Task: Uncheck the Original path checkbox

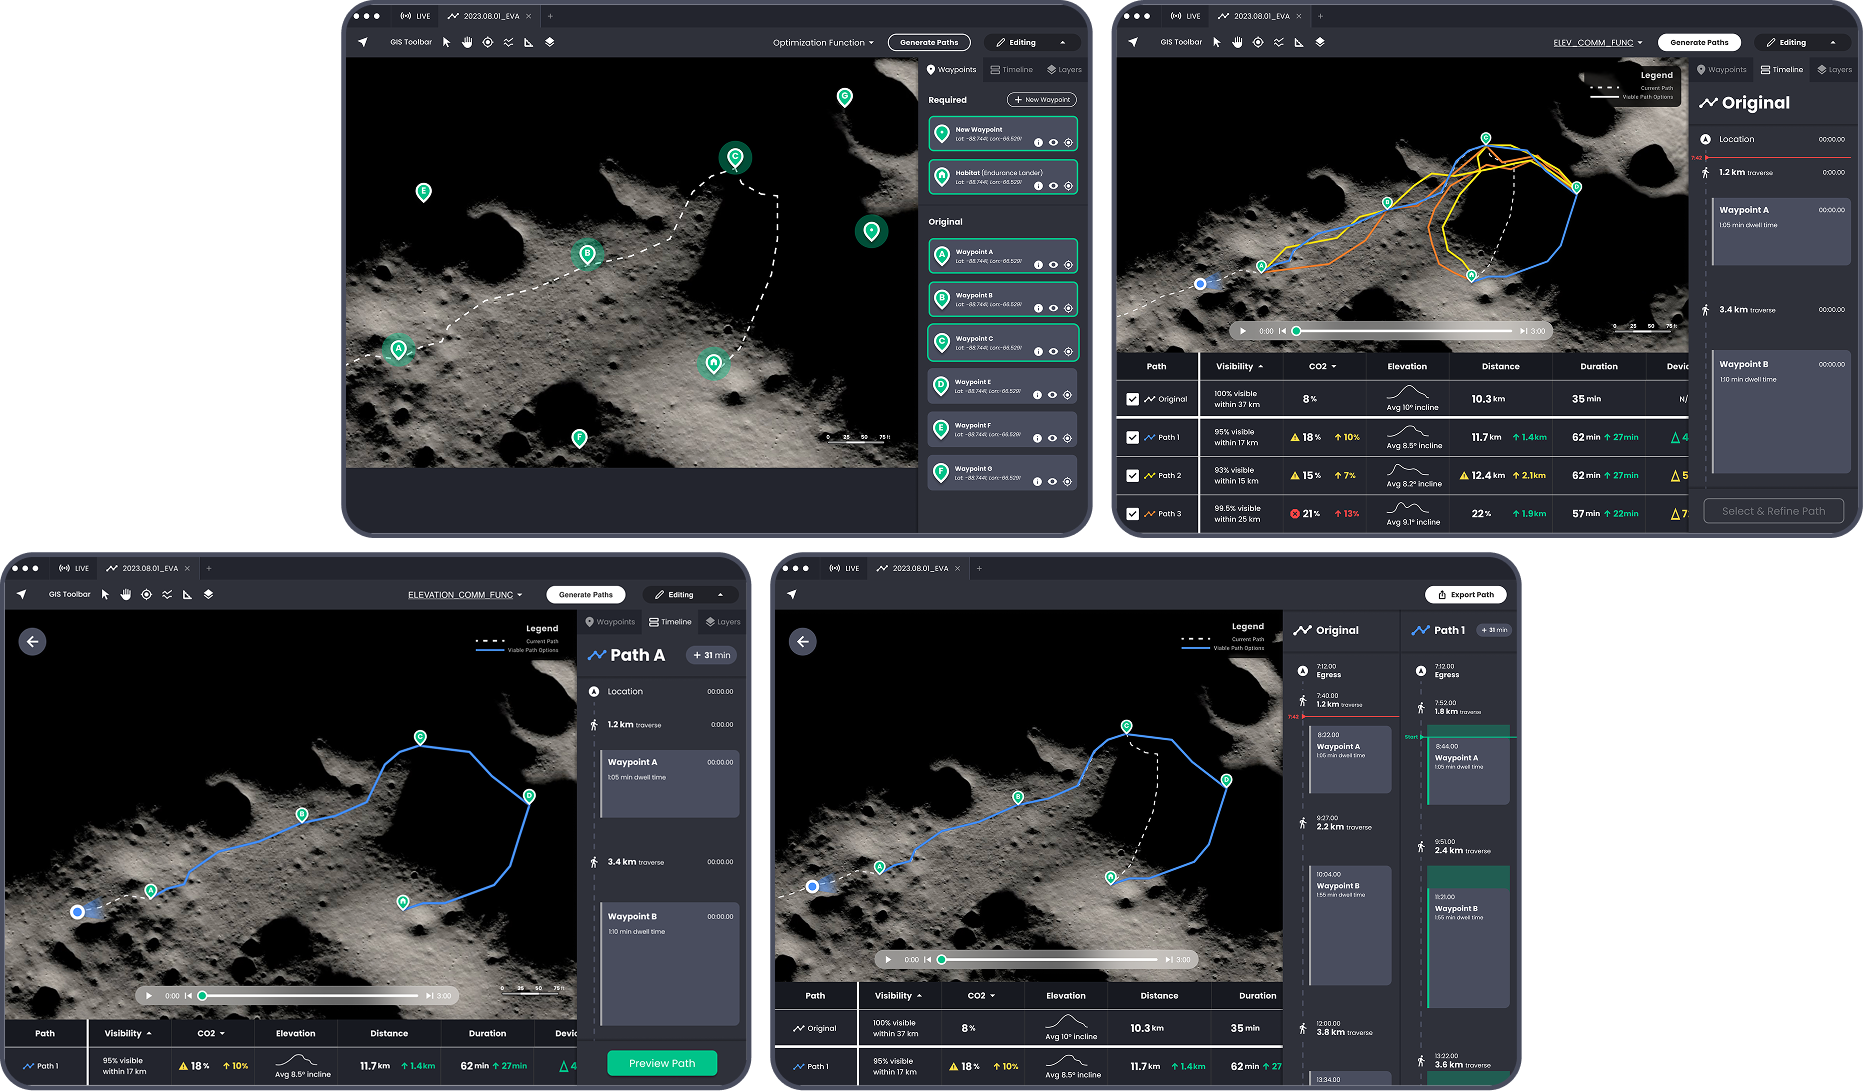Action: pyautogui.click(x=1133, y=399)
